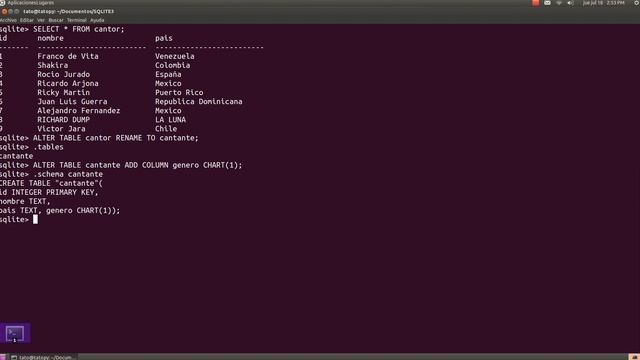
Task: Click the 'Venezuela' cell
Action: 175,56
